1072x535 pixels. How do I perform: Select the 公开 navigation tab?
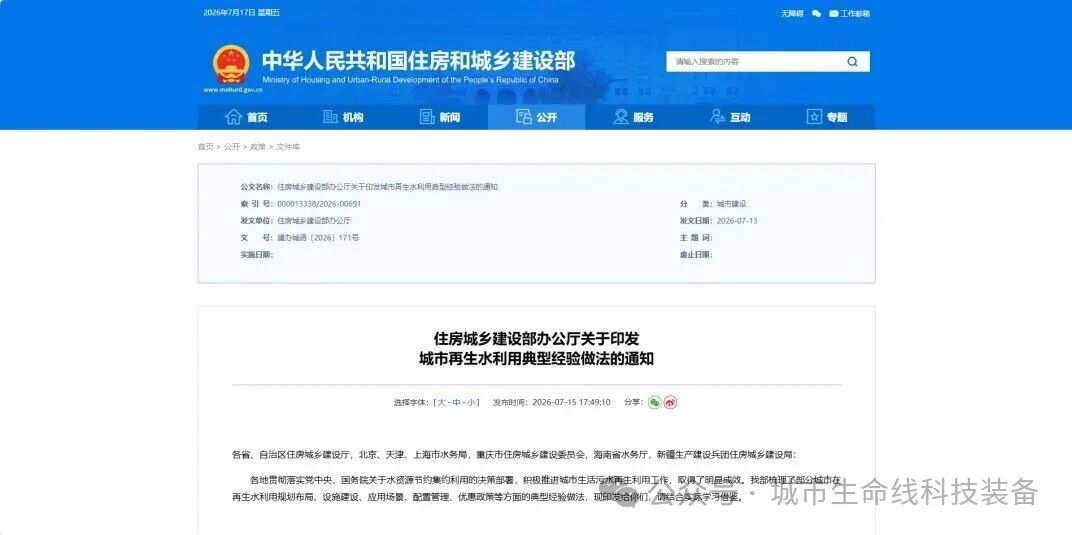537,117
